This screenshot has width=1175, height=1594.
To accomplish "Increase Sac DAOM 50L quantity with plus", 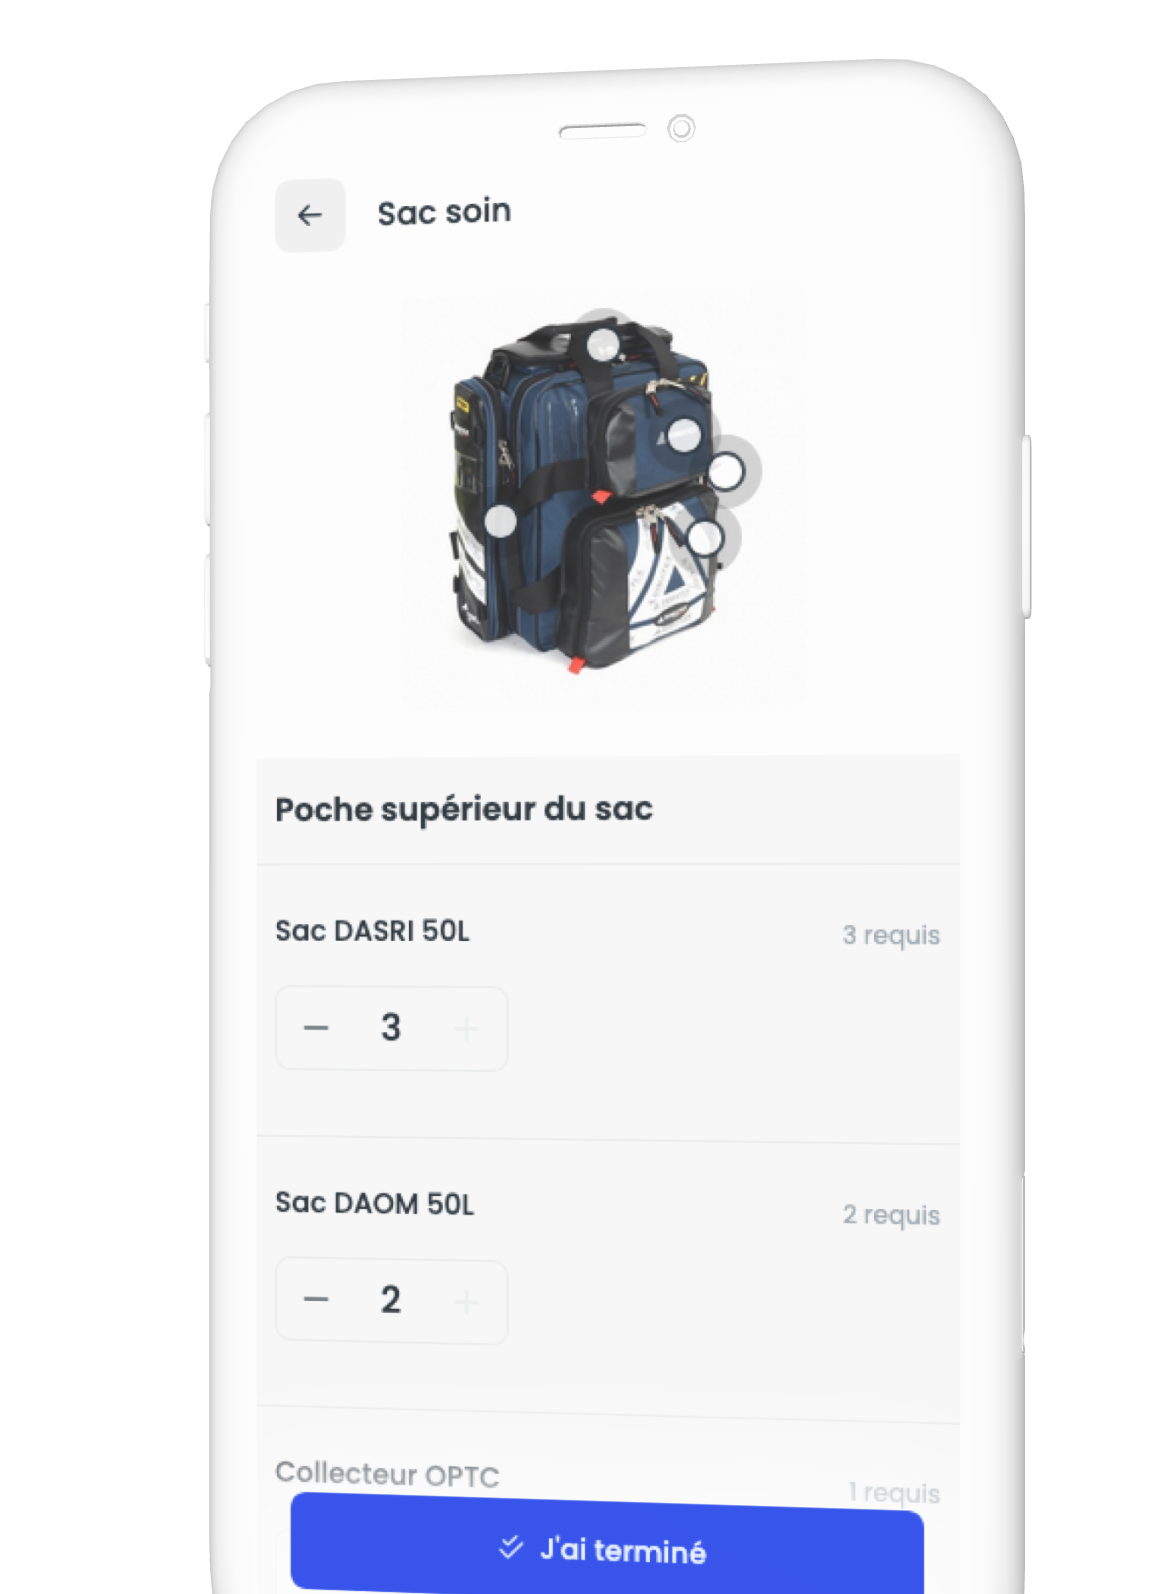I will point(466,1302).
